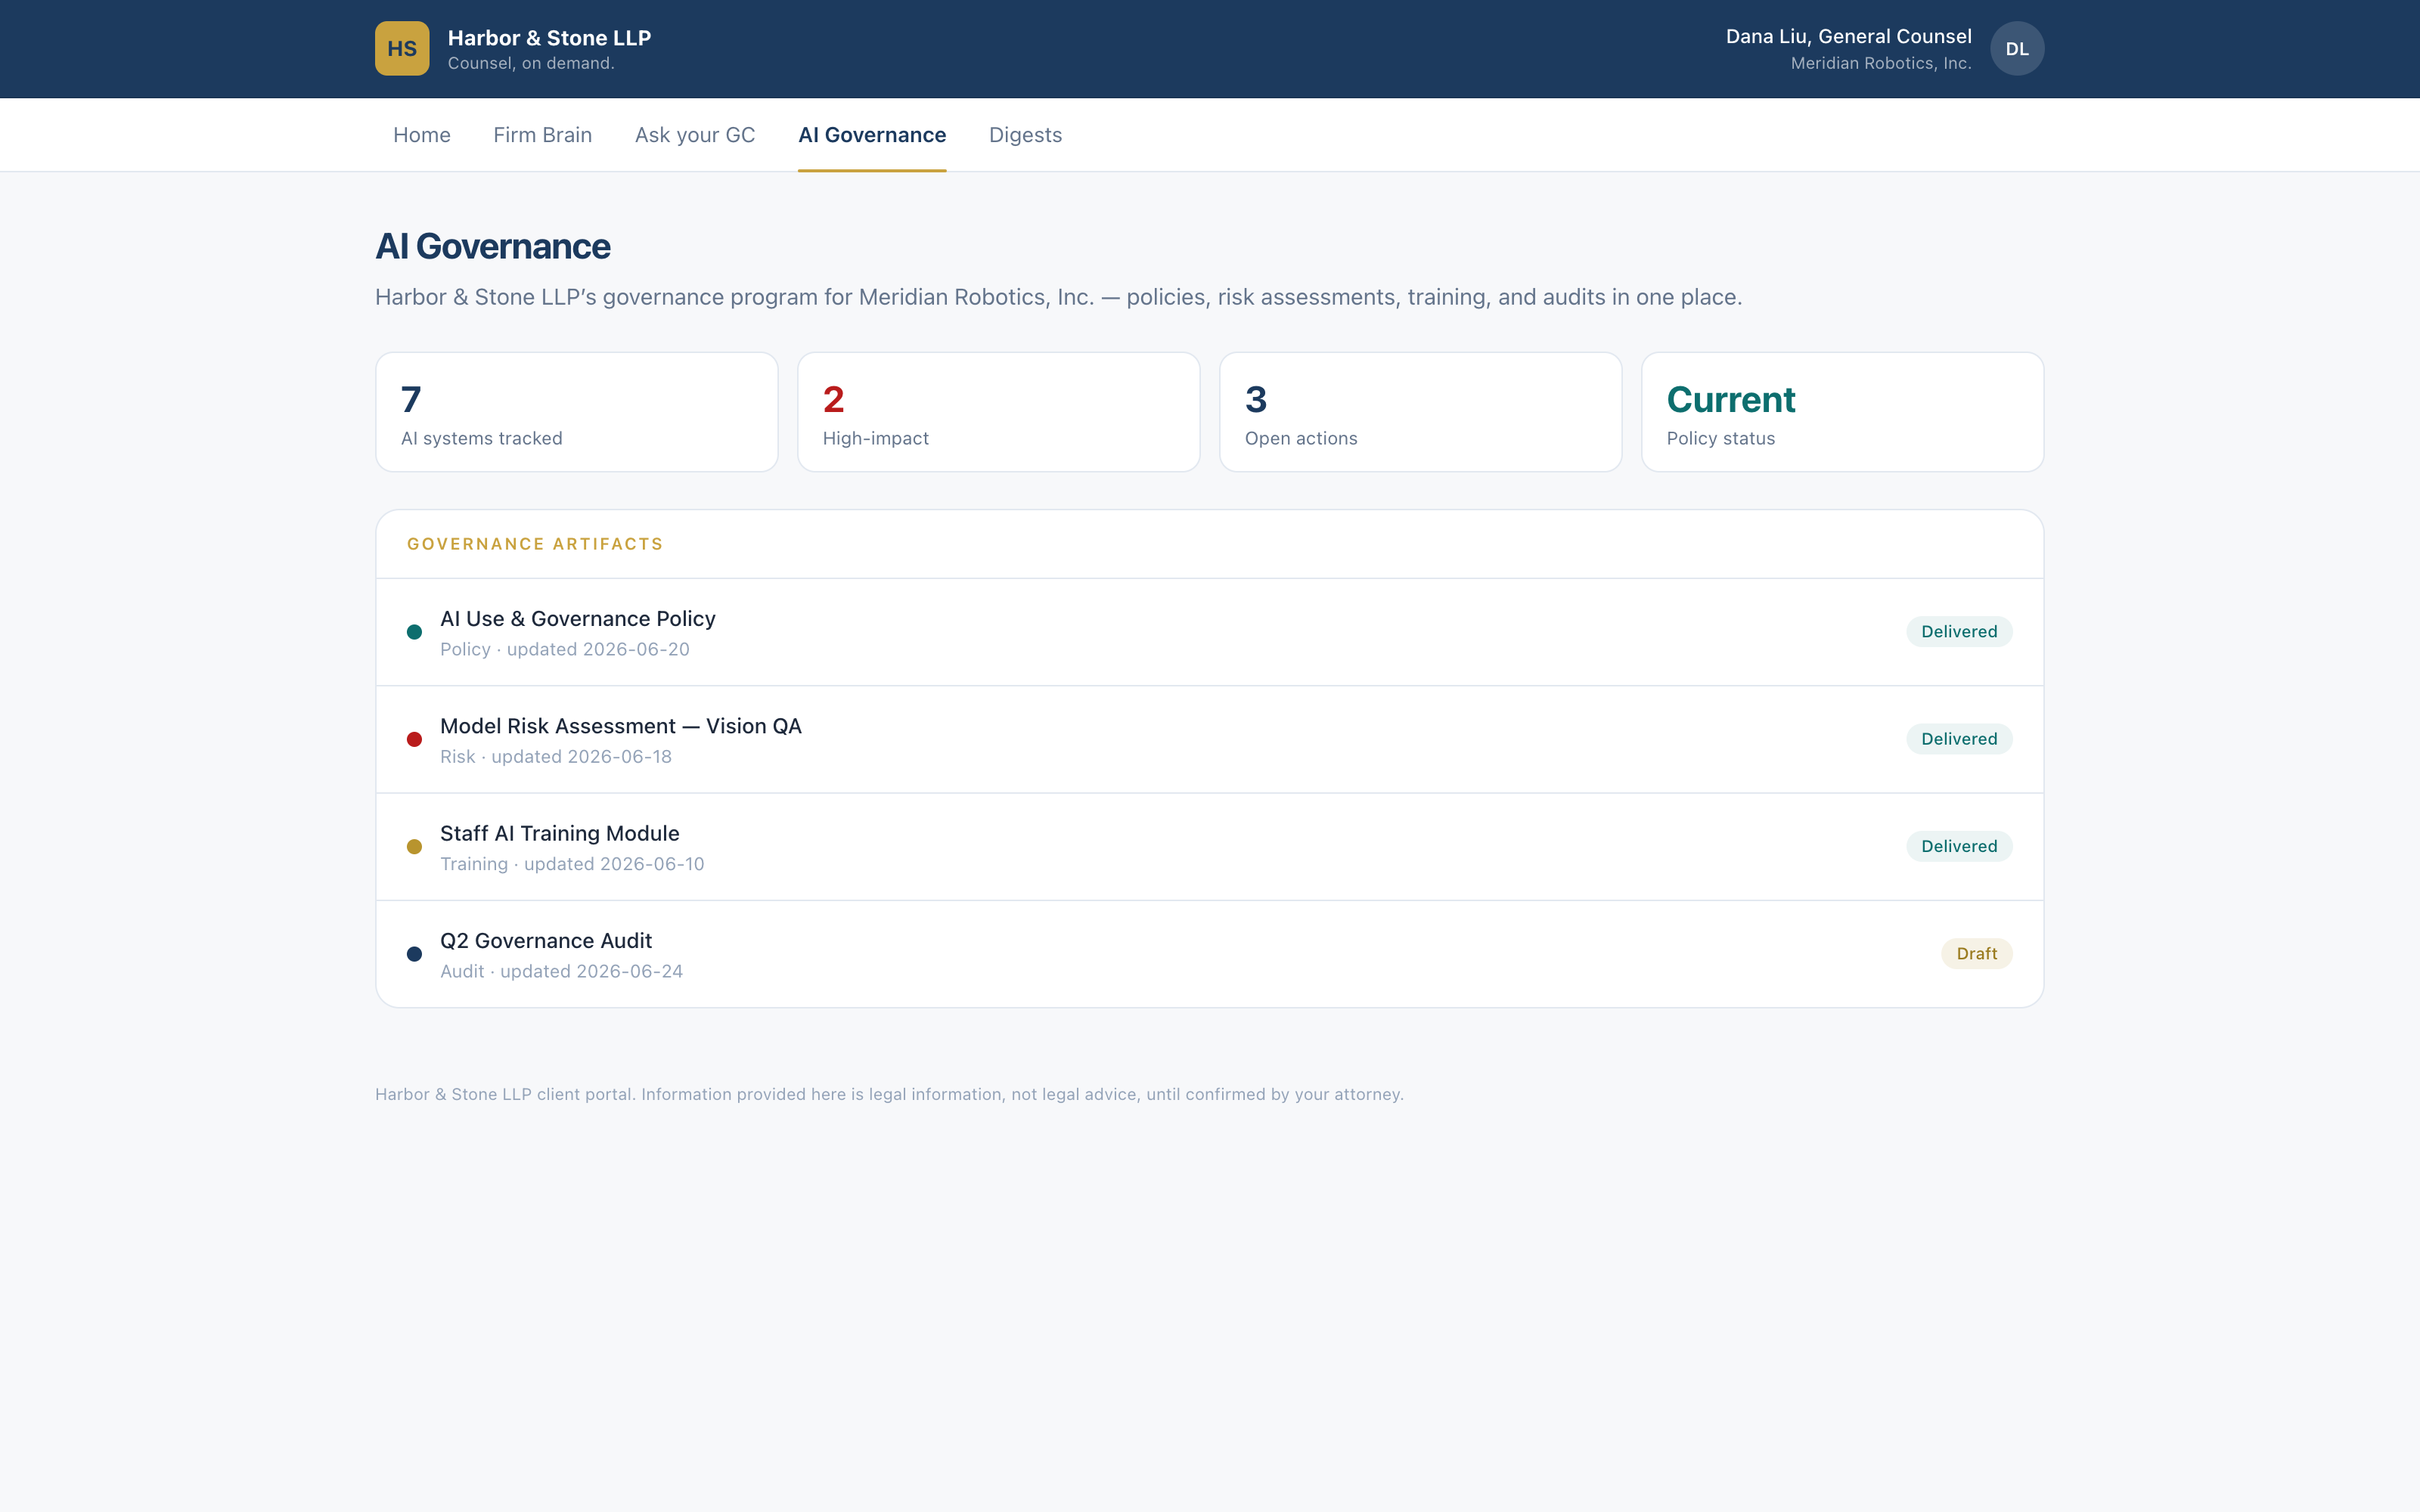Select the AI Governance tab

[872, 135]
